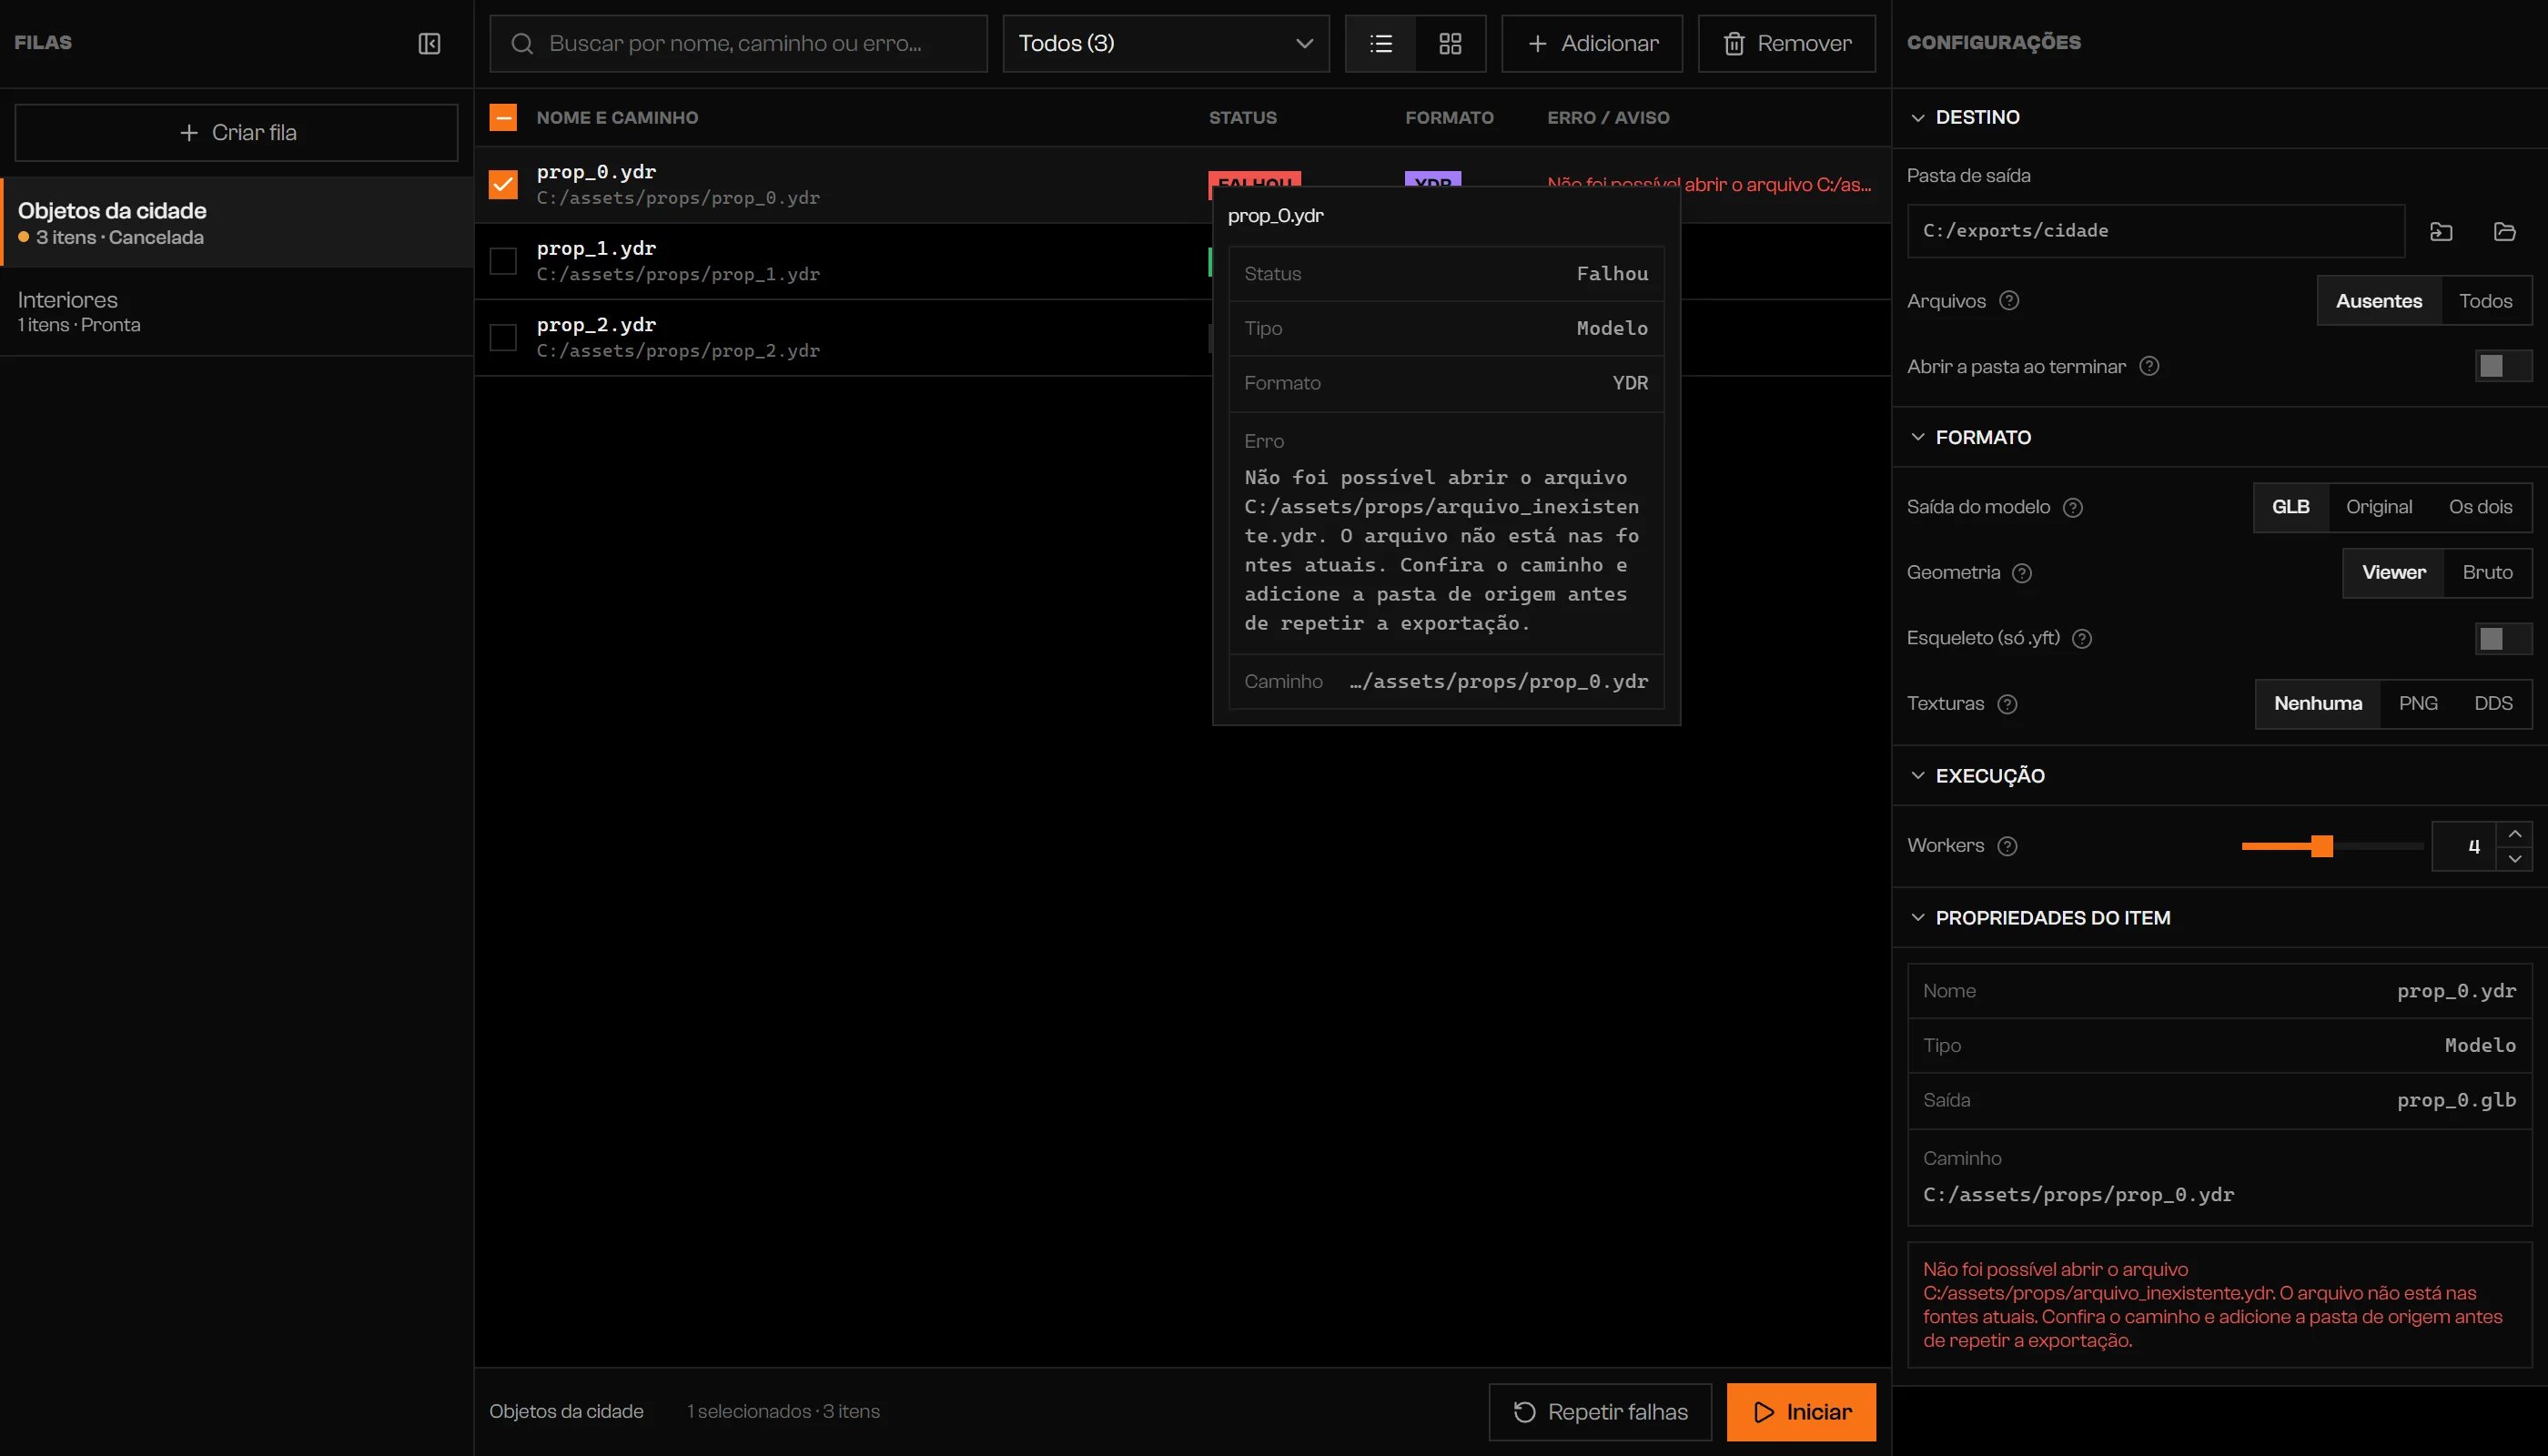Select the Objetos da cidade queue
Image resolution: width=2548 pixels, height=1456 pixels.
click(x=237, y=222)
